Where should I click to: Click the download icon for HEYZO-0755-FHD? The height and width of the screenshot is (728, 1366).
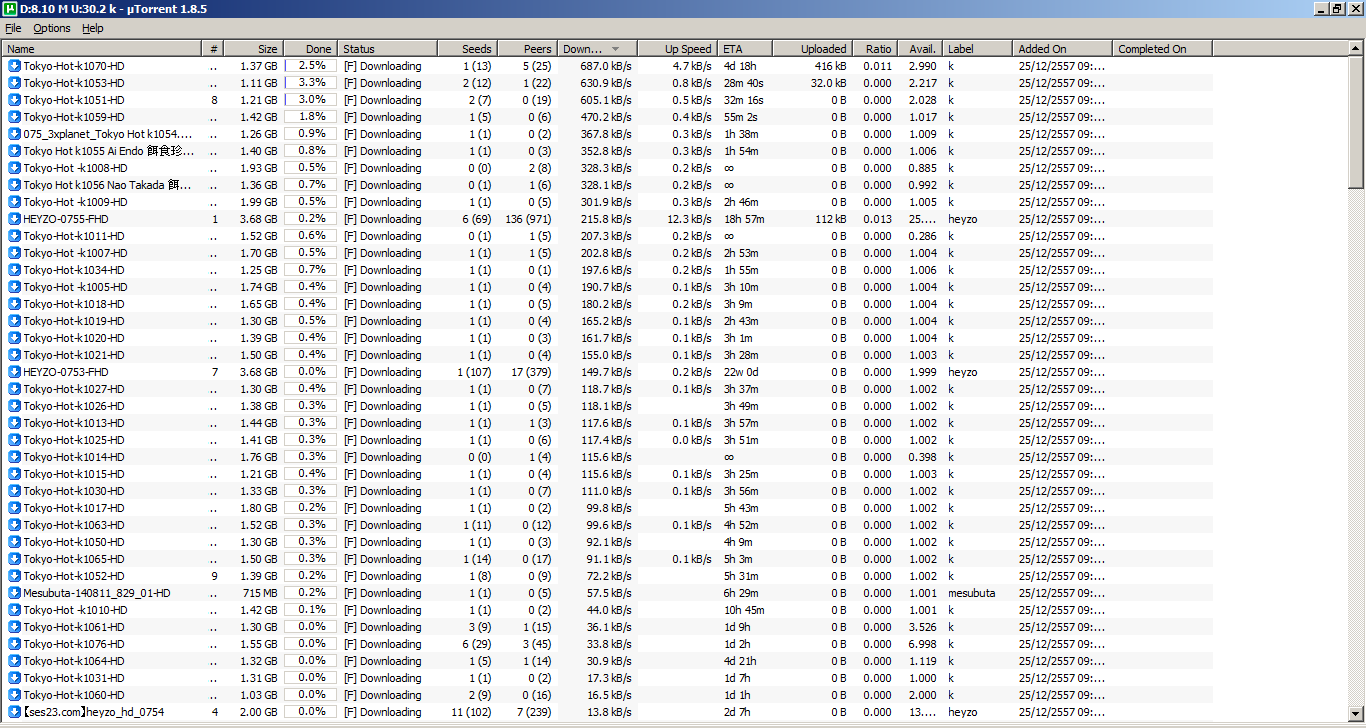[x=14, y=219]
